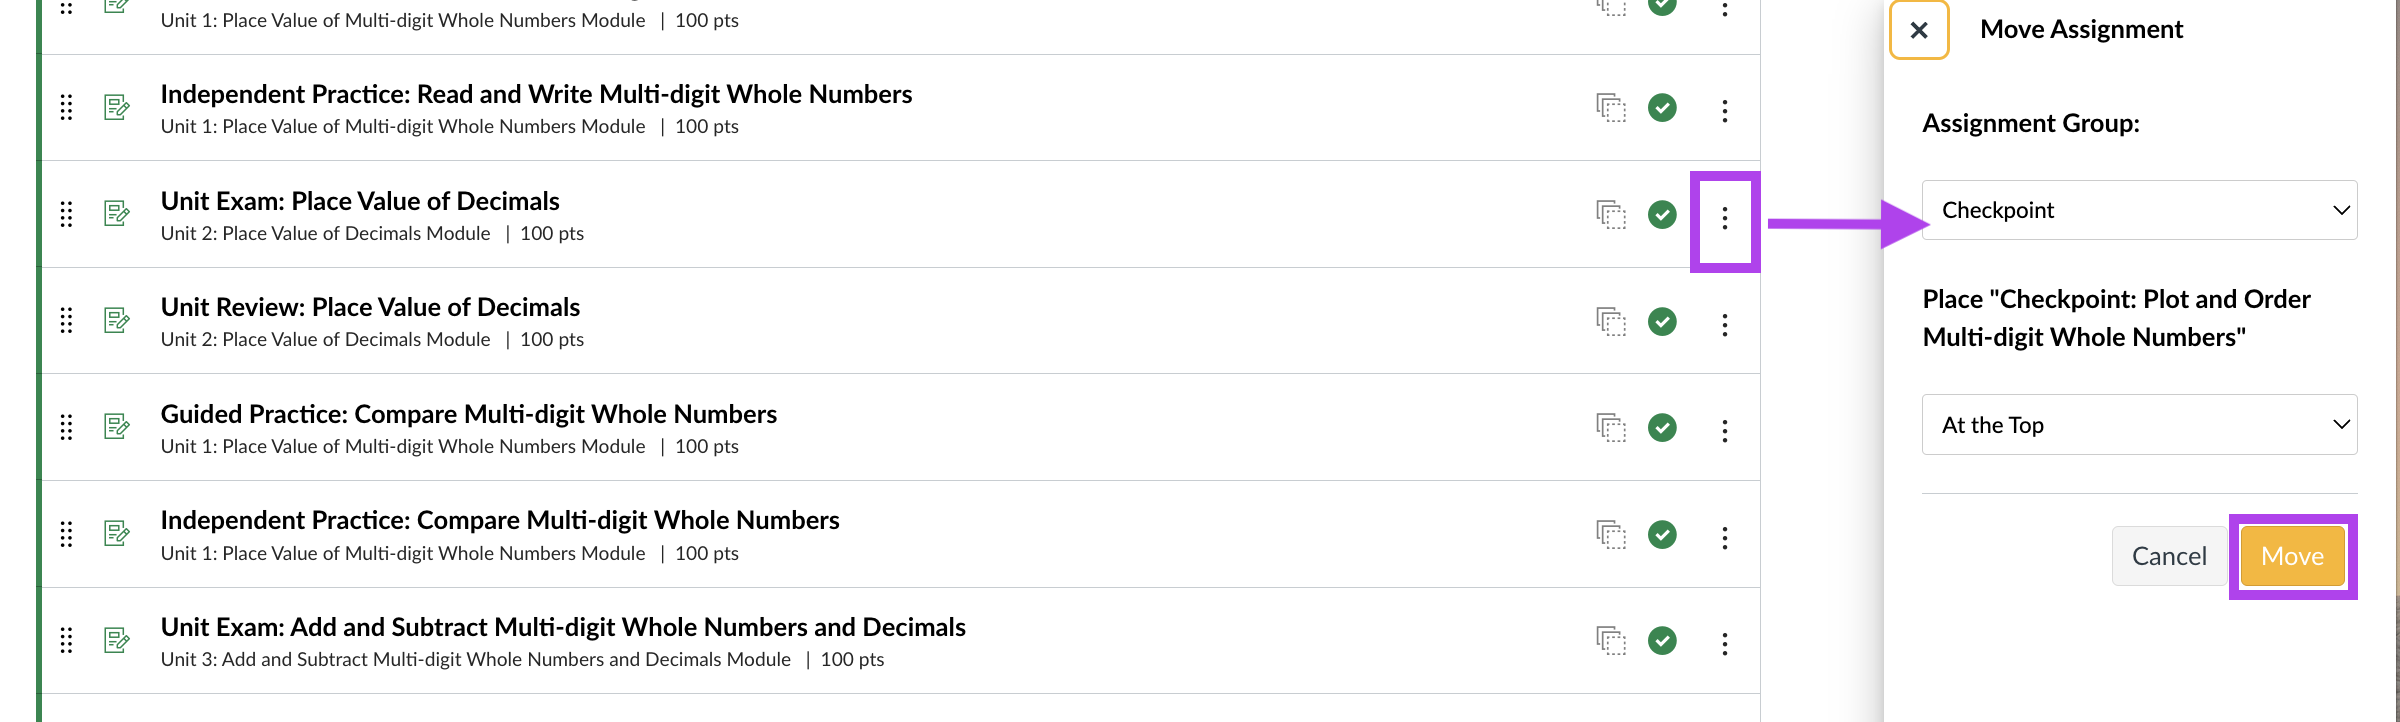Open the At the Top placement dropdown
Image resolution: width=2400 pixels, height=722 pixels.
point(2140,425)
